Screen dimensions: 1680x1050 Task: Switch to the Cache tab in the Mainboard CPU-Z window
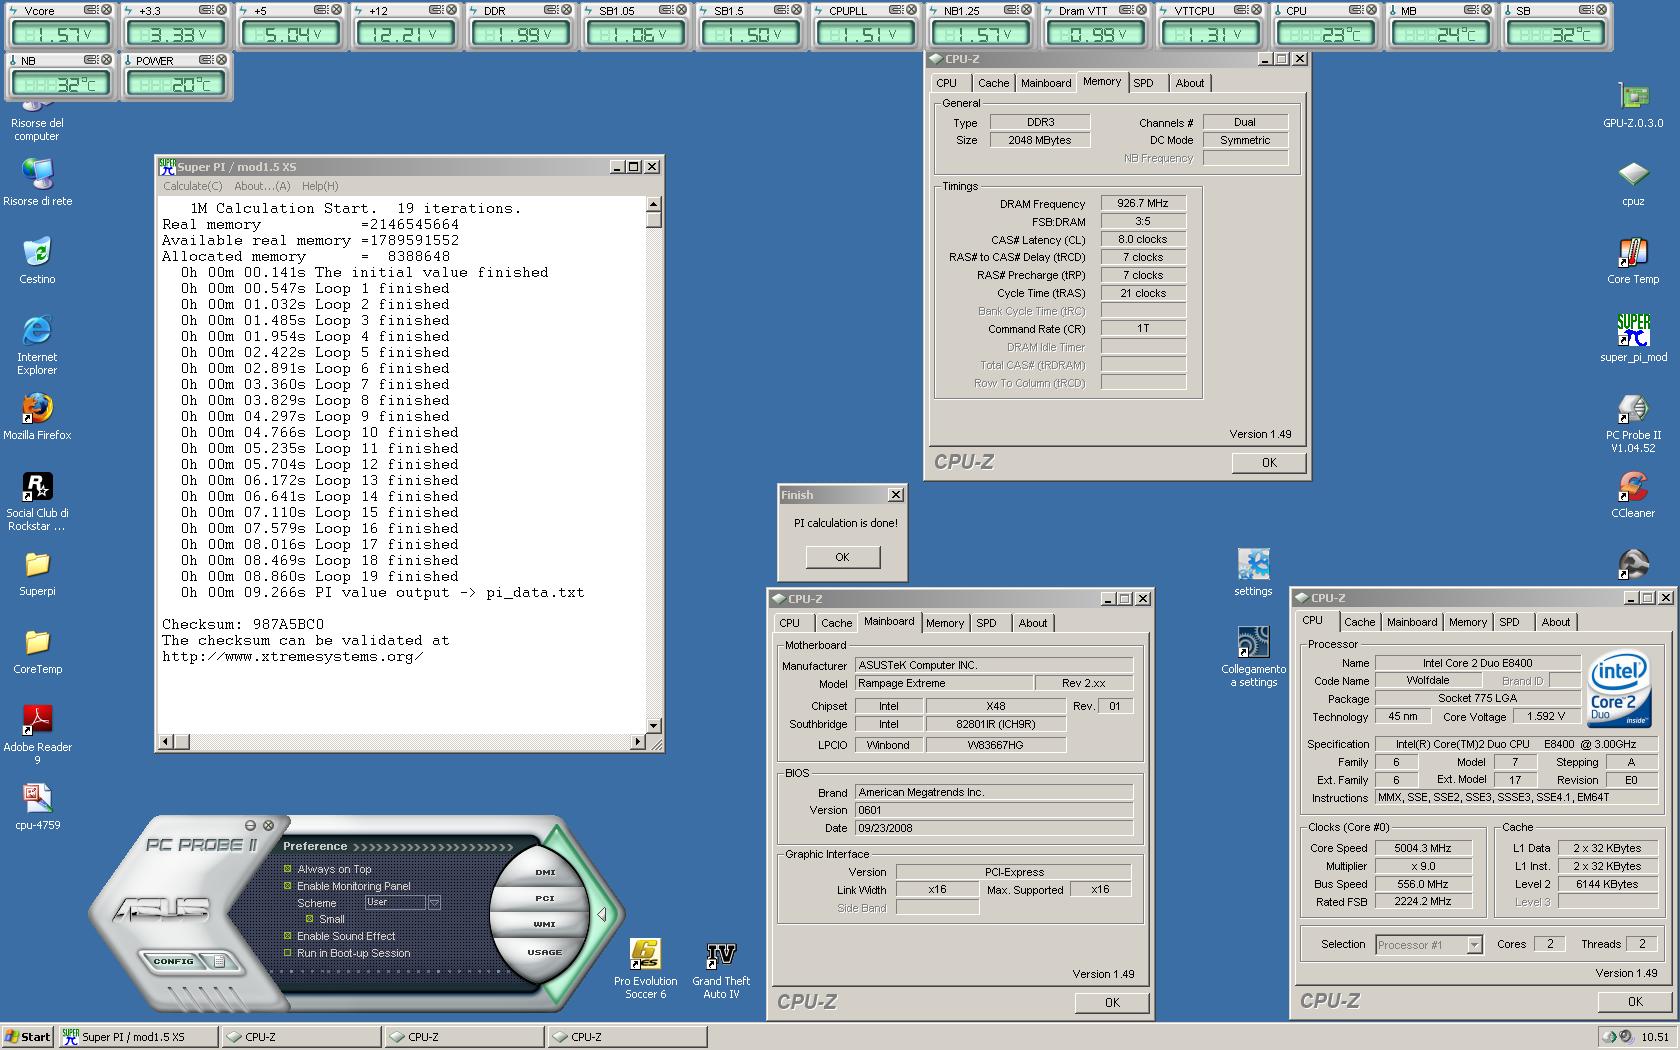[x=837, y=623]
